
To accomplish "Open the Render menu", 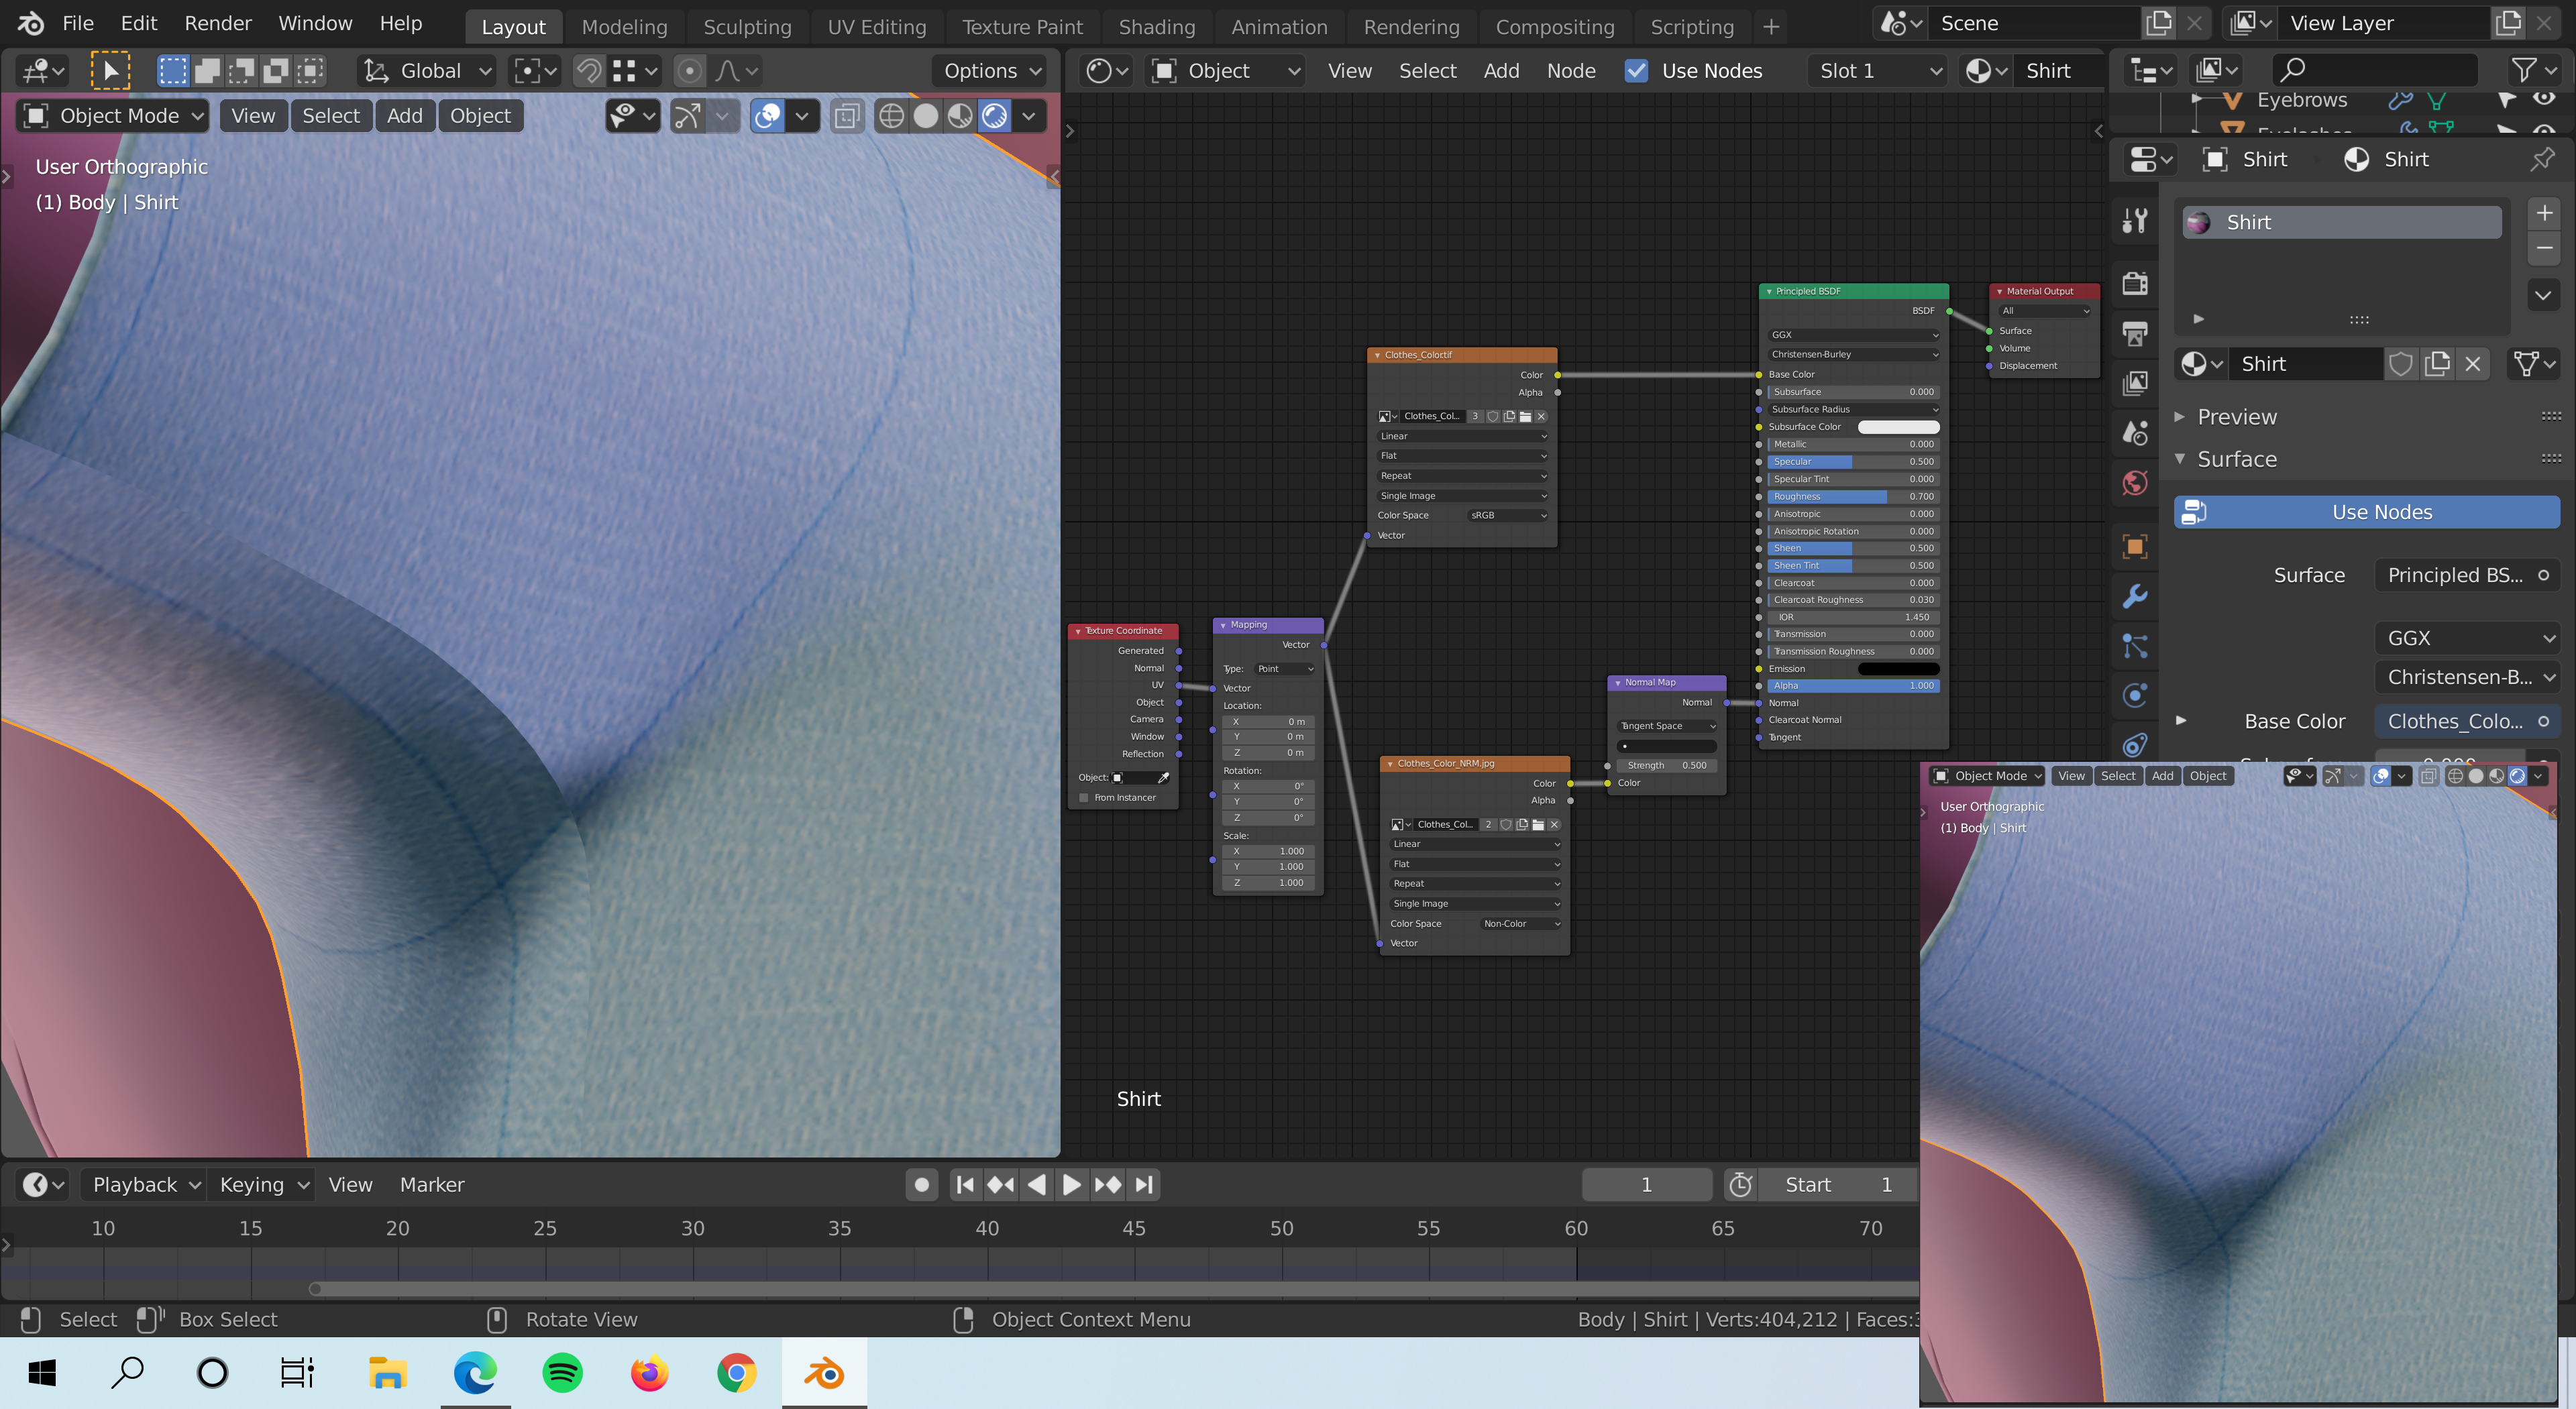I will [x=217, y=22].
